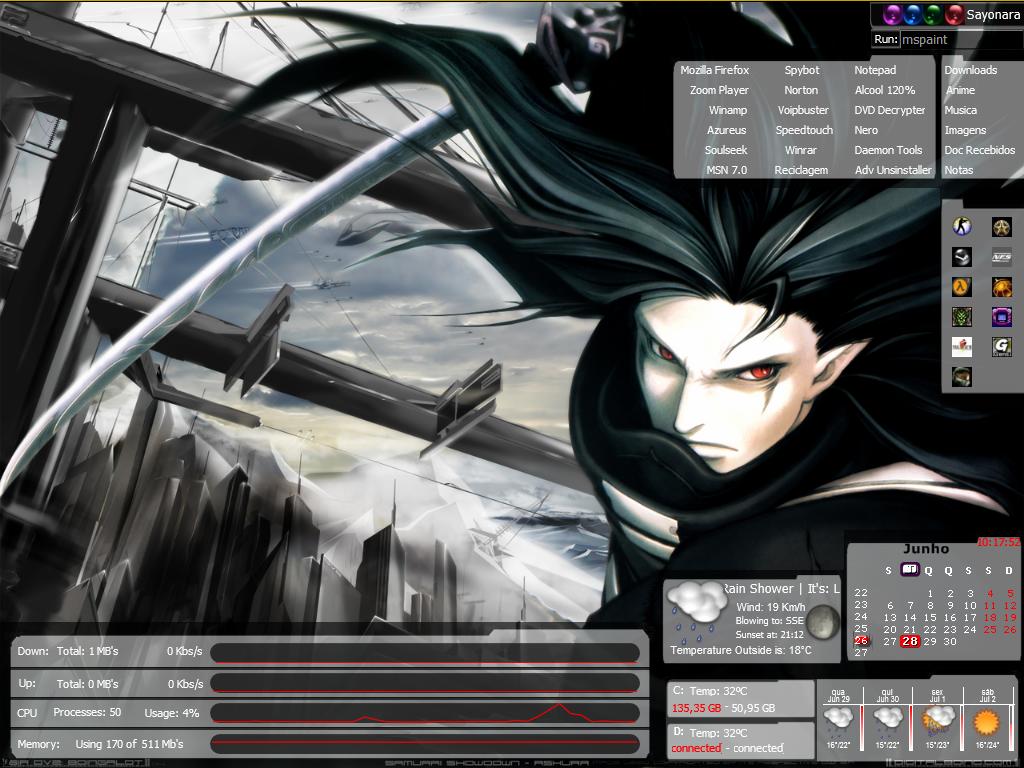1024x768 pixels.
Task: Launch the NFS game icon
Action: coord(1002,257)
